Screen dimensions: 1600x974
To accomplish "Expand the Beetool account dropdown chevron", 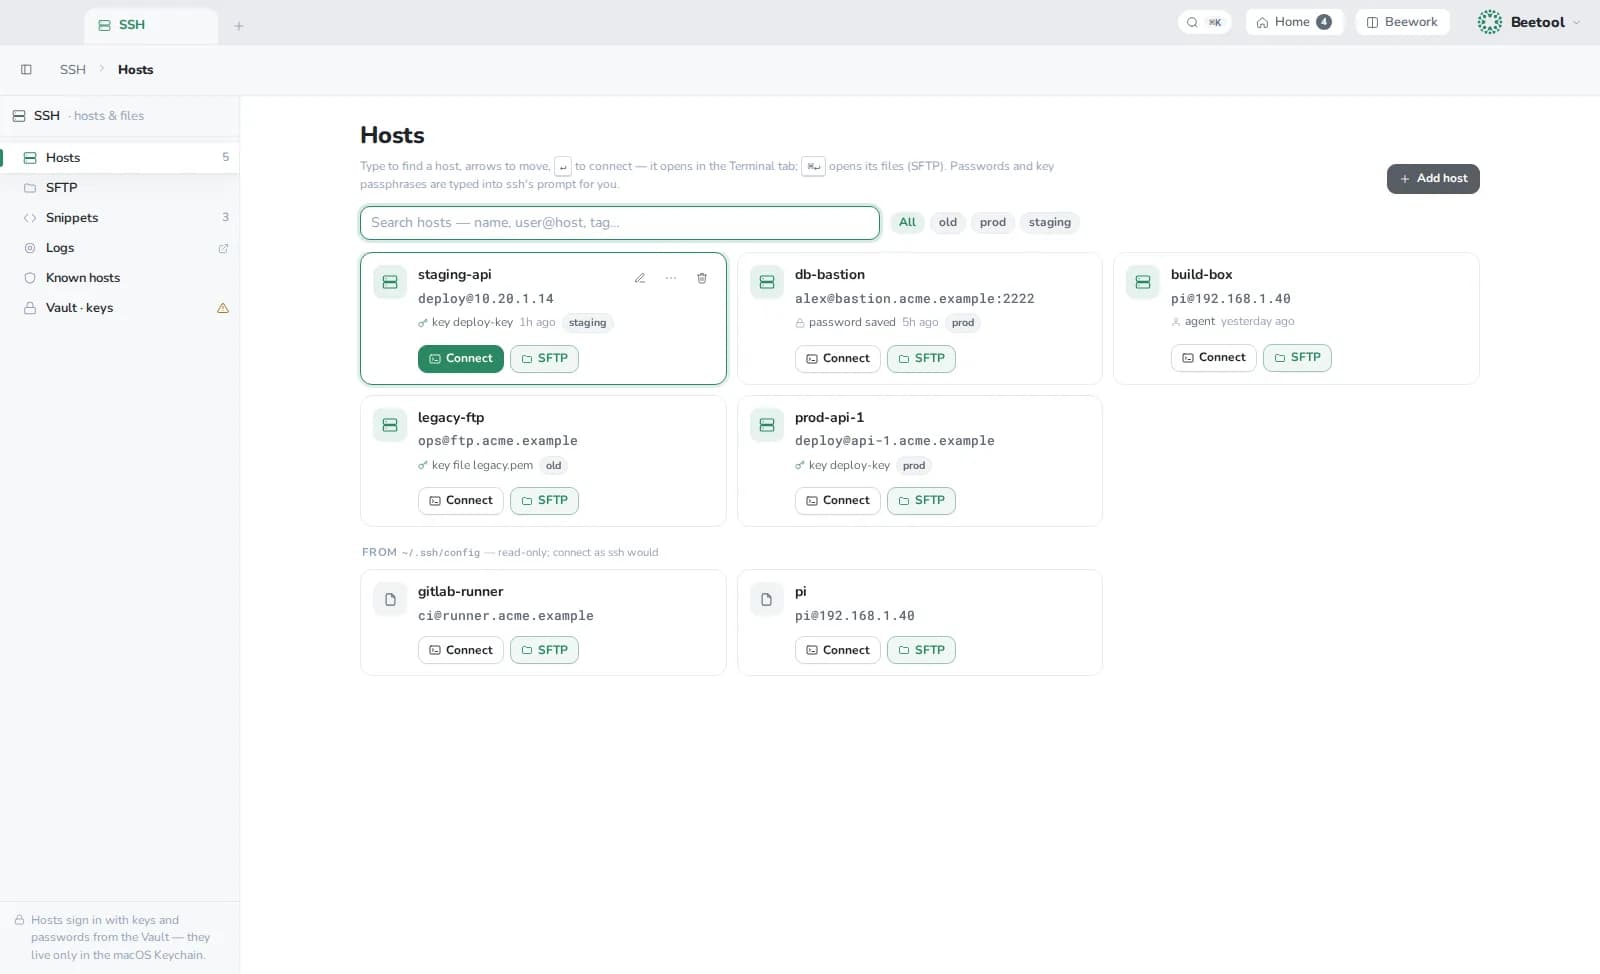I will (1577, 22).
